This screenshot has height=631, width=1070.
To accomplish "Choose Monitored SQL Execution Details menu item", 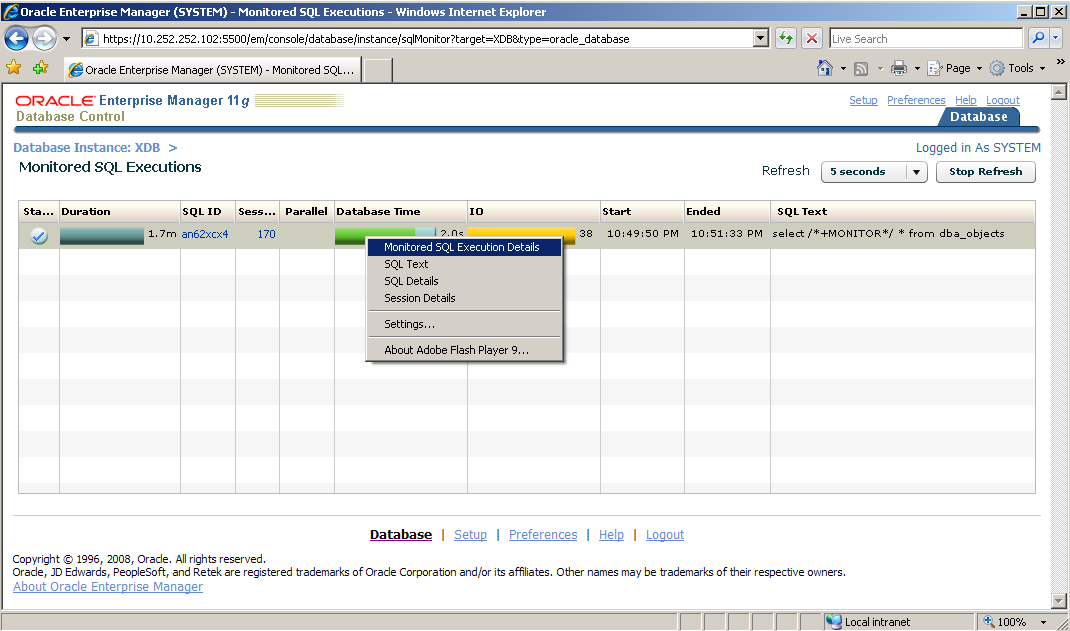I will [x=465, y=247].
